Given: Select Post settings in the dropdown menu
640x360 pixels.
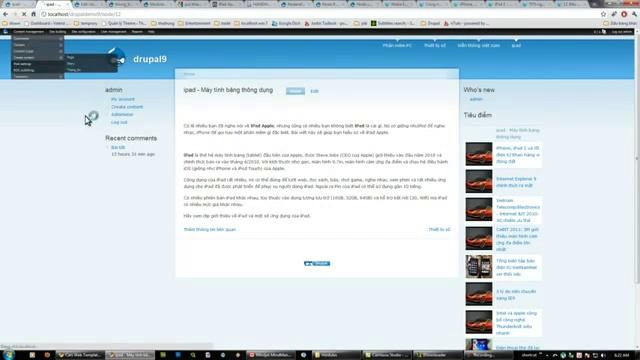Looking at the screenshot, I should [38, 64].
